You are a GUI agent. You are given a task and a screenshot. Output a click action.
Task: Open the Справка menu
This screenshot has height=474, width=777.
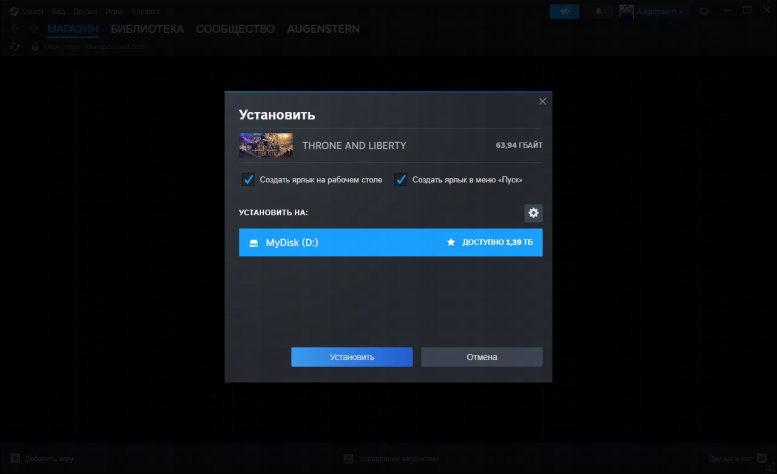pos(145,11)
